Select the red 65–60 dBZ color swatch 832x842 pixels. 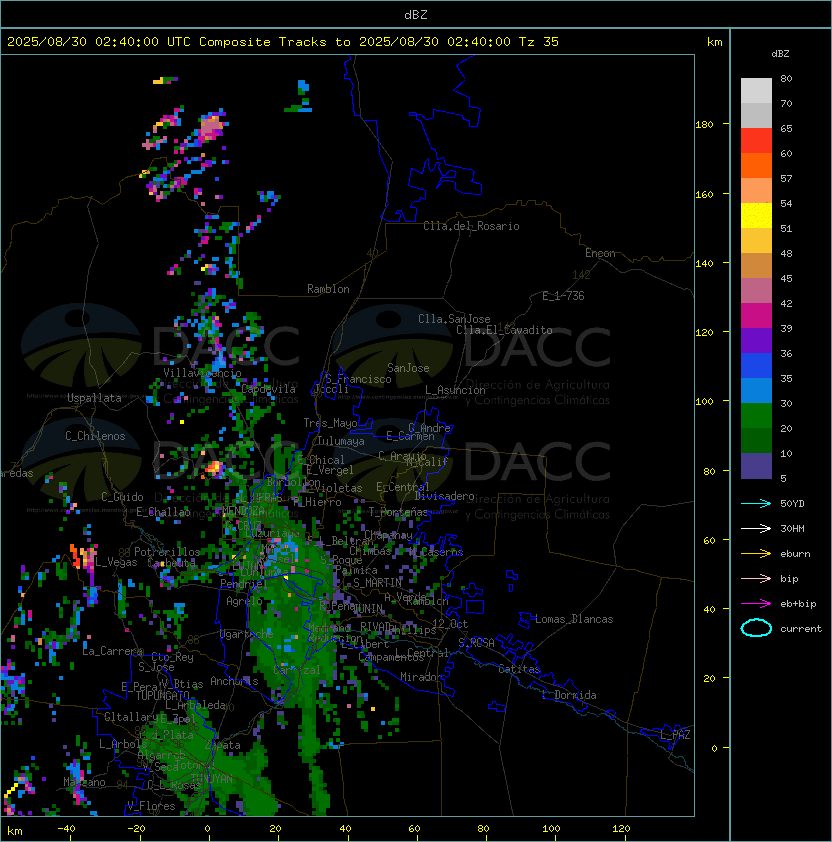coord(756,141)
